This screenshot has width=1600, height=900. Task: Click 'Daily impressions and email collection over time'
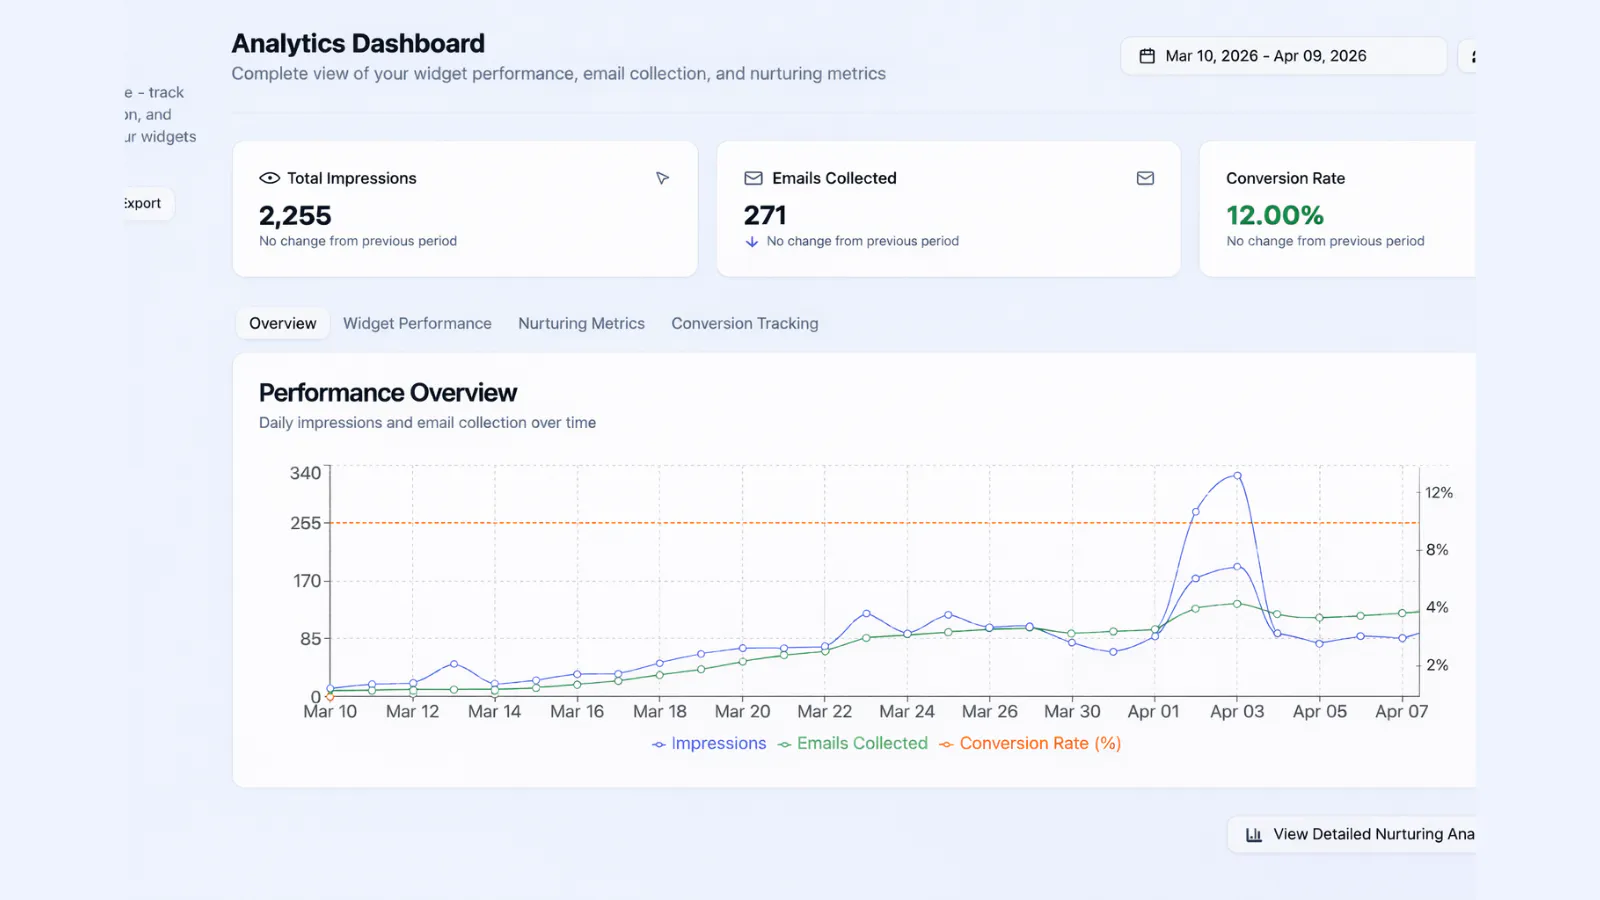point(427,422)
